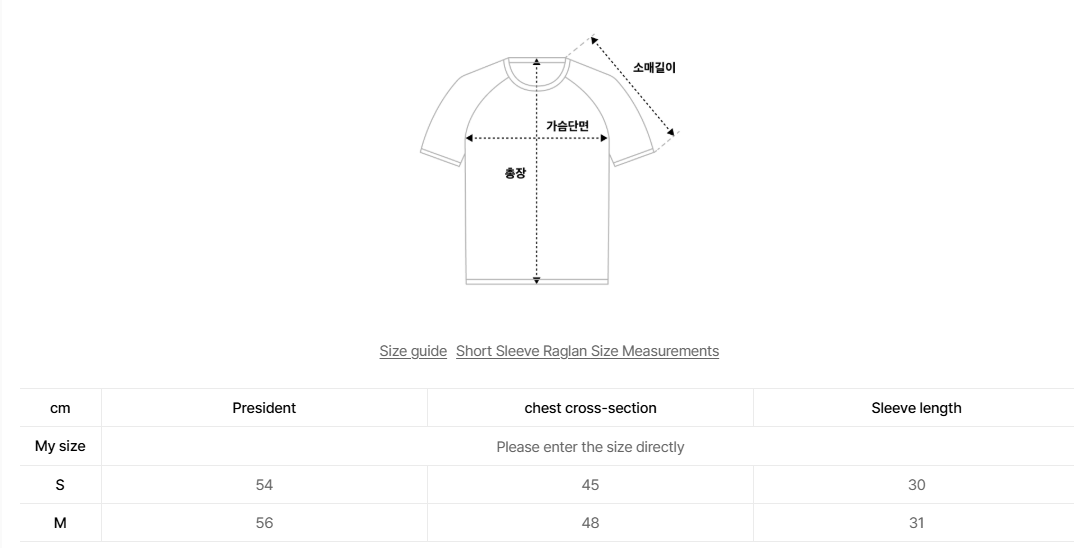Click the 31 sleeve length value
Image resolution: width=1074 pixels, height=548 pixels.
coord(916,523)
